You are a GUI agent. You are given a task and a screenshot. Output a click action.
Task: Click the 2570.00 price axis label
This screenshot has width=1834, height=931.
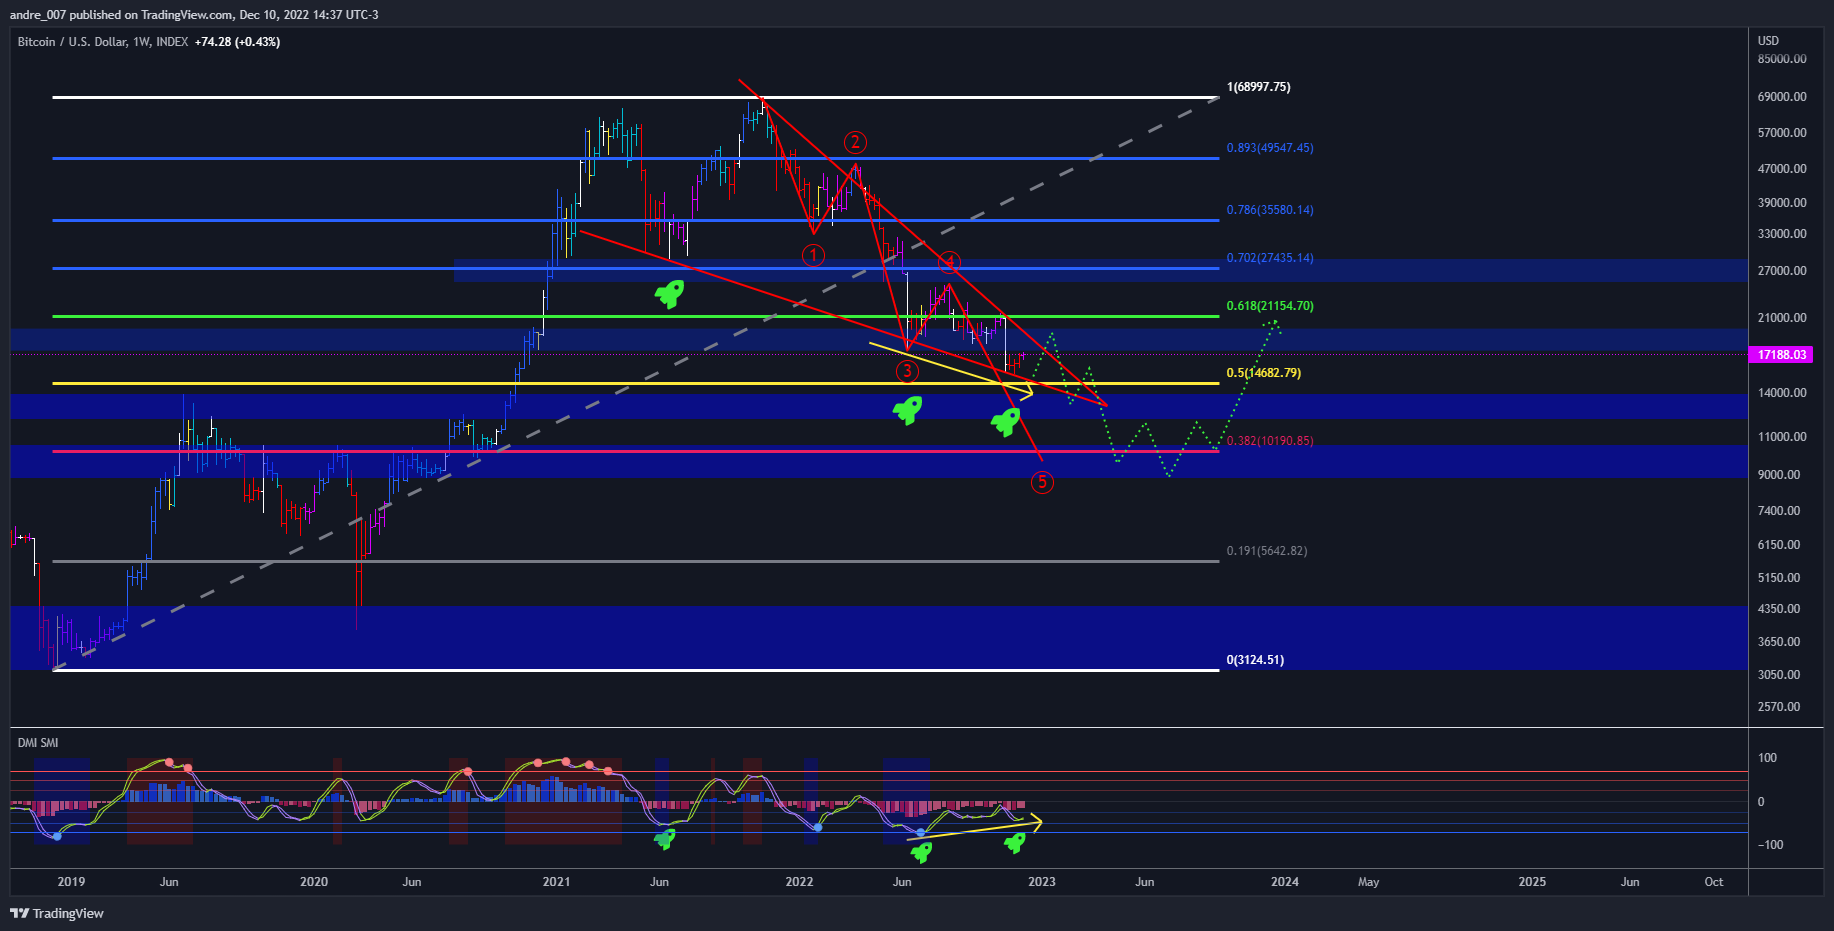pyautogui.click(x=1780, y=707)
